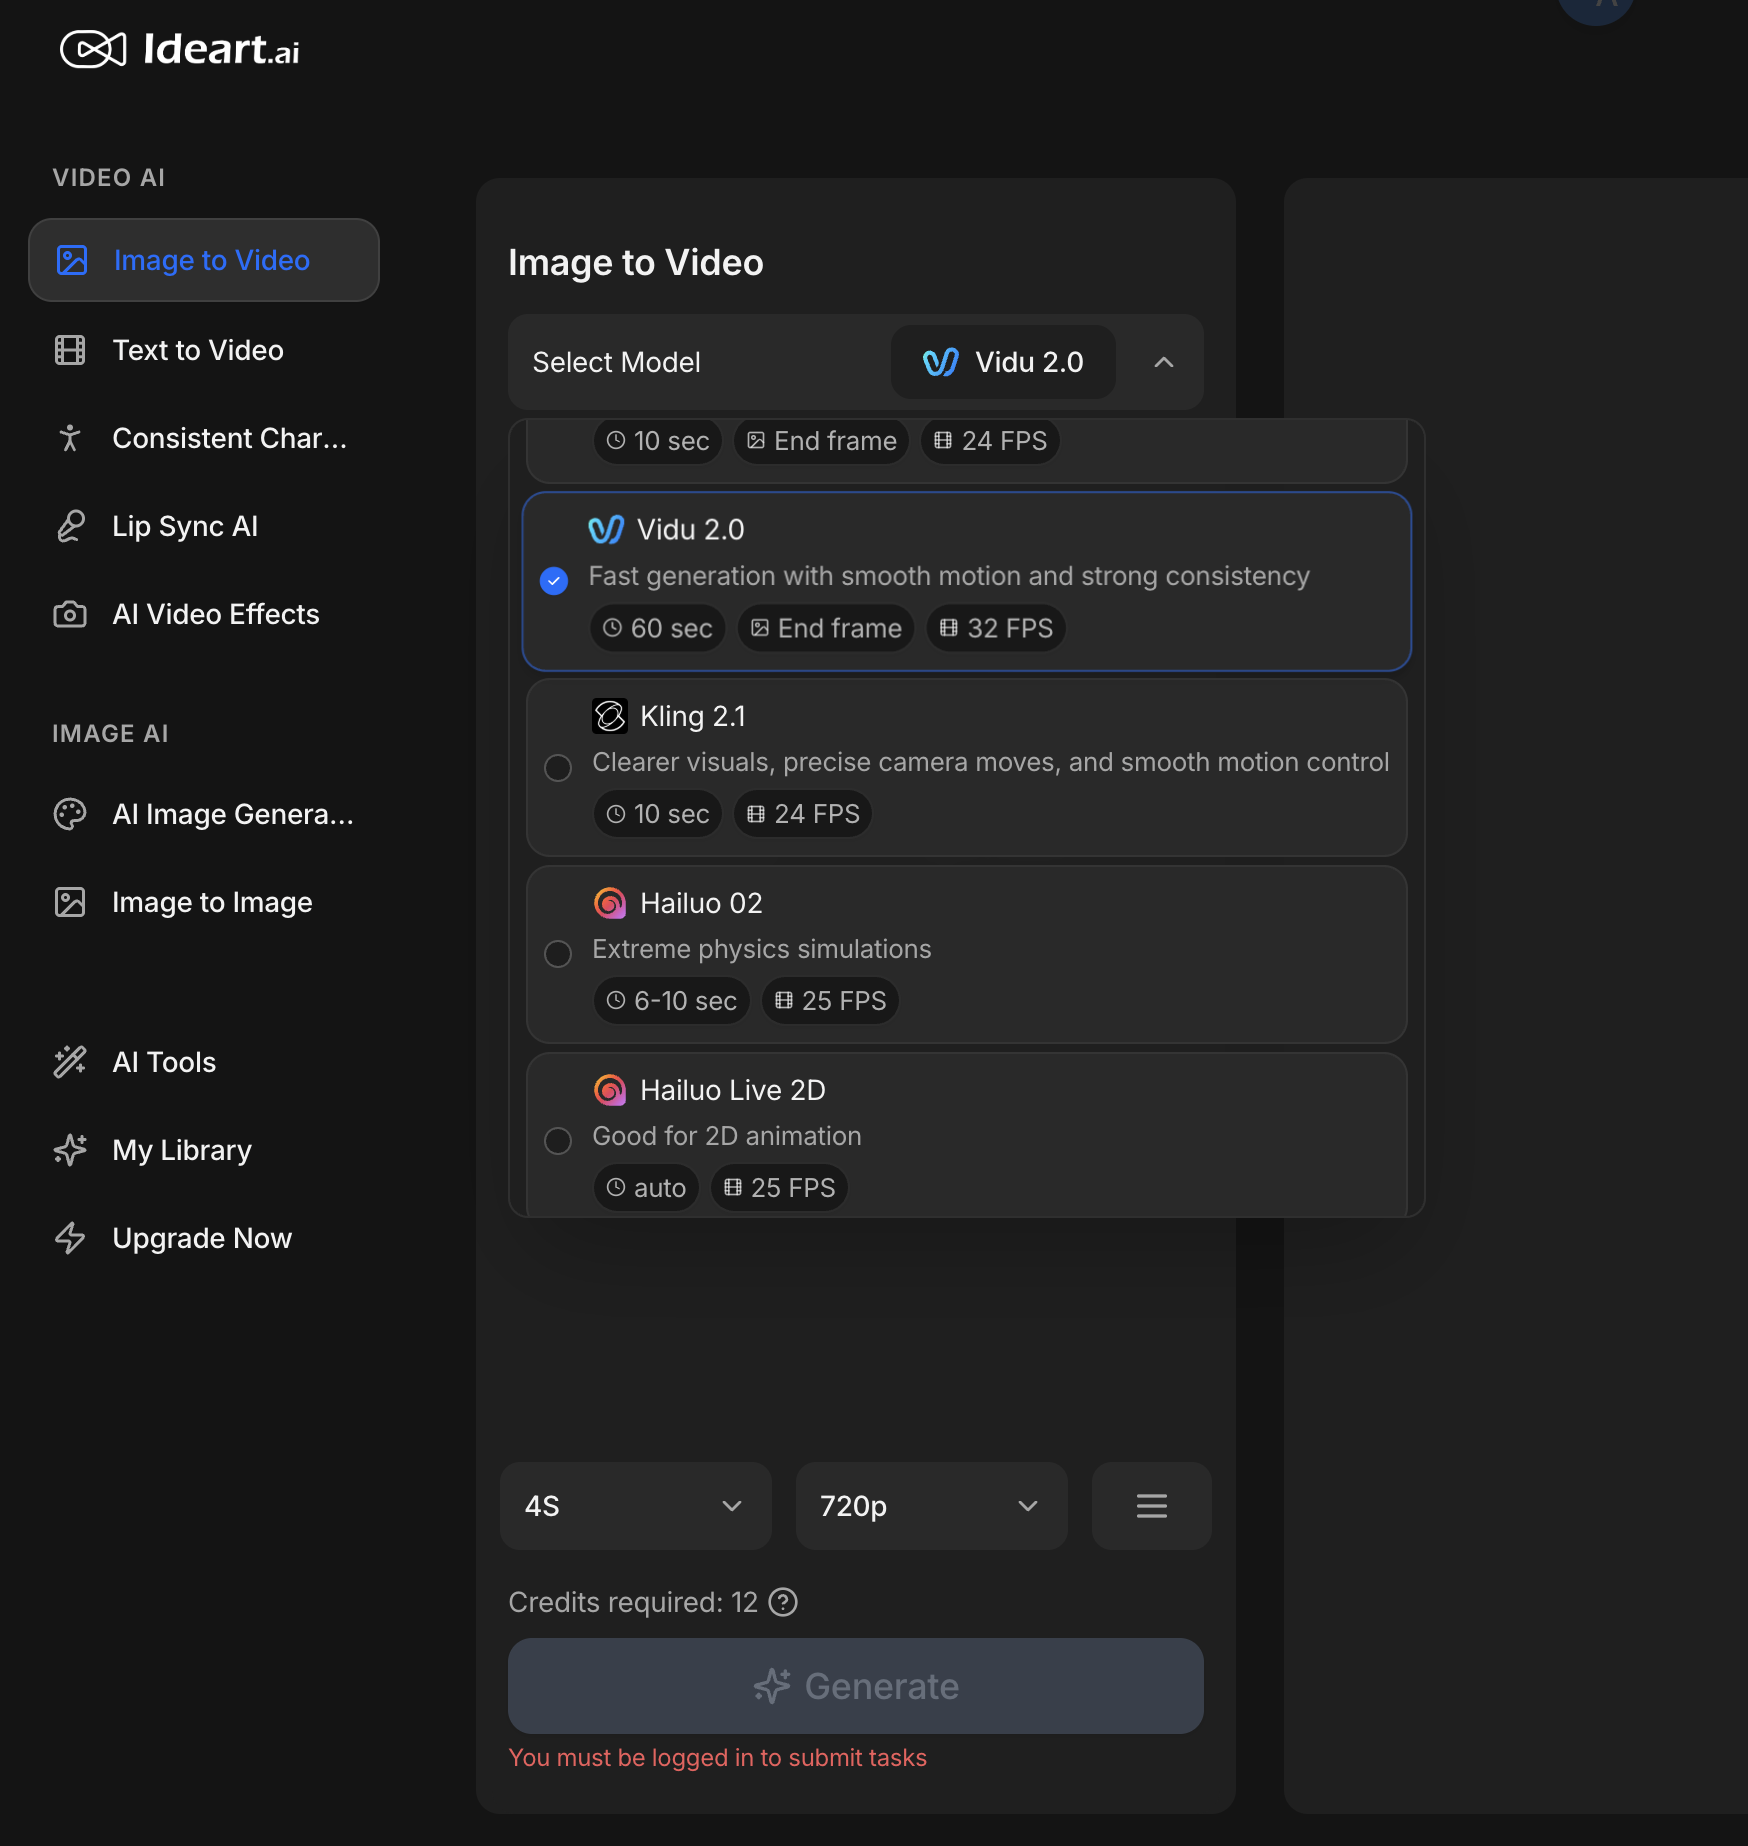This screenshot has height=1846, width=1748.
Task: Click the Vidu 2.0 fast generation description
Action: [x=949, y=576]
